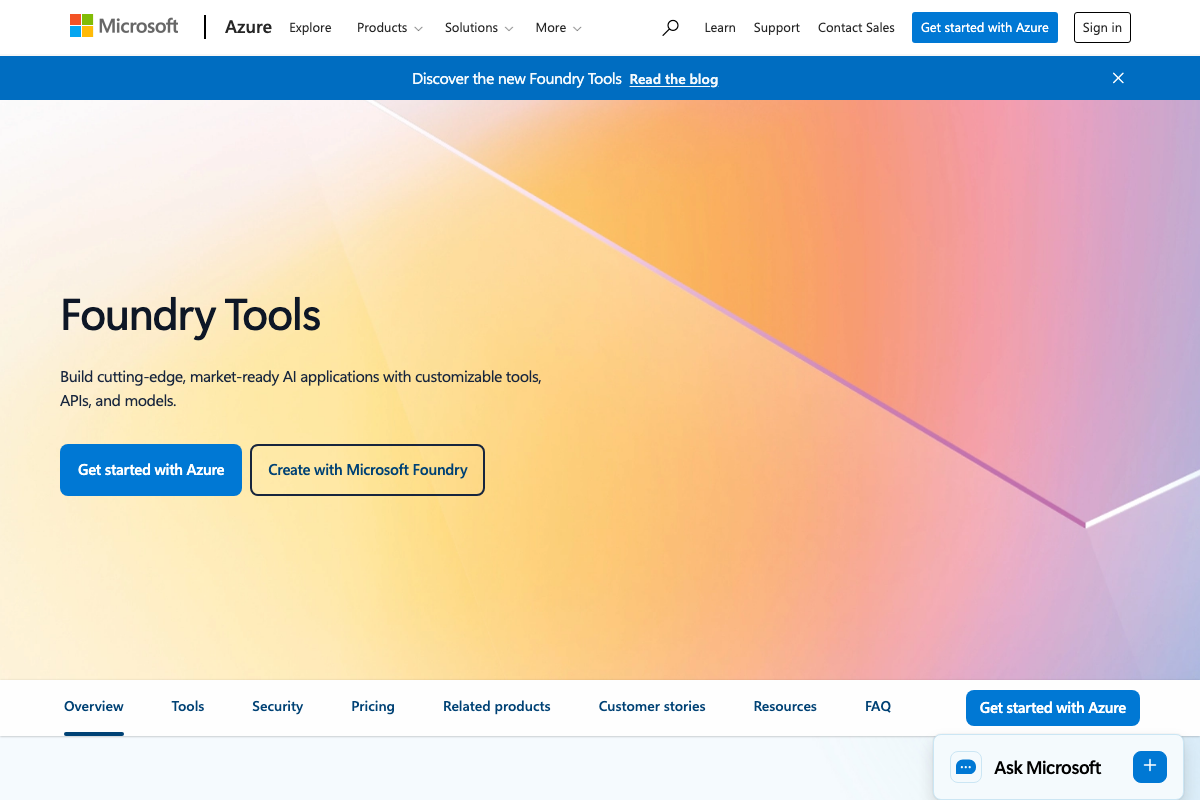Screen dimensions: 1200x800
Task: Switch to the Security tab
Action: [277, 706]
